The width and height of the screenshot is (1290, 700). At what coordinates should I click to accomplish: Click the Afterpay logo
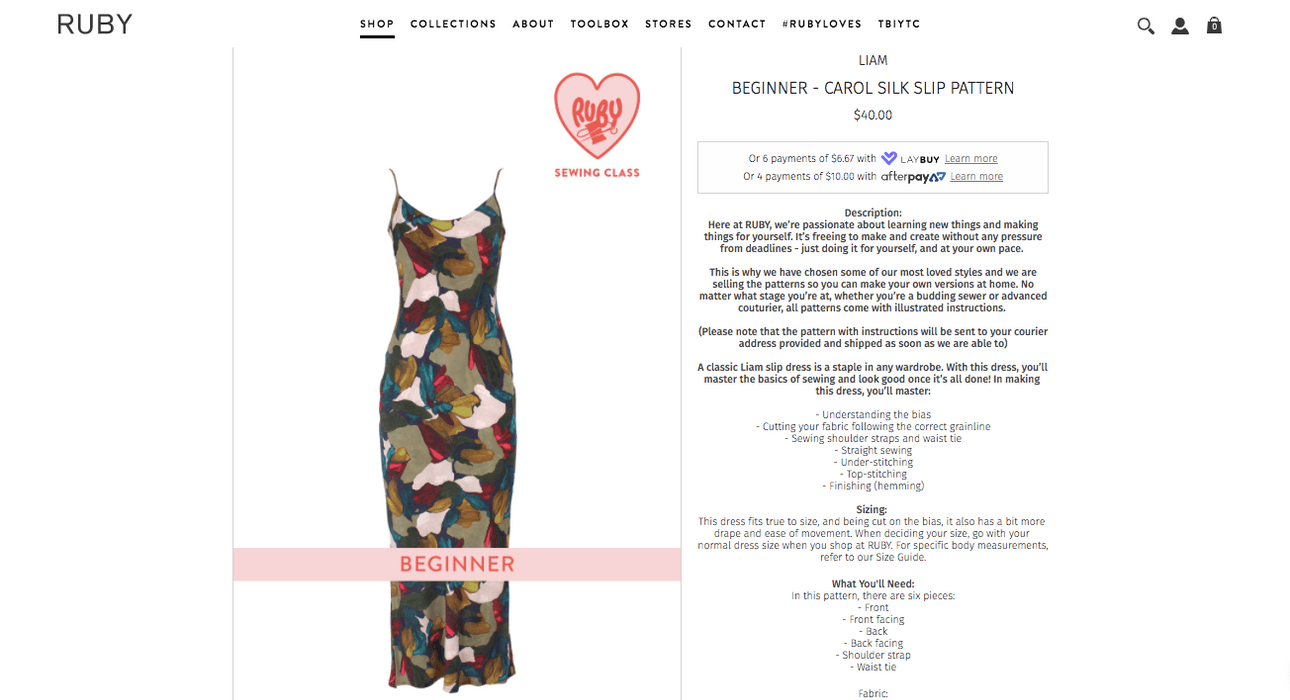913,177
